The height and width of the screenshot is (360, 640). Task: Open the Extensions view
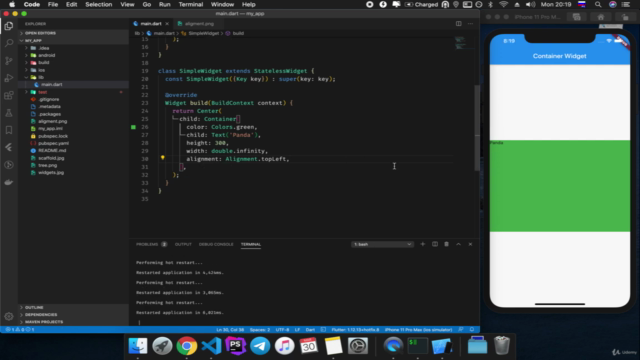(9, 96)
